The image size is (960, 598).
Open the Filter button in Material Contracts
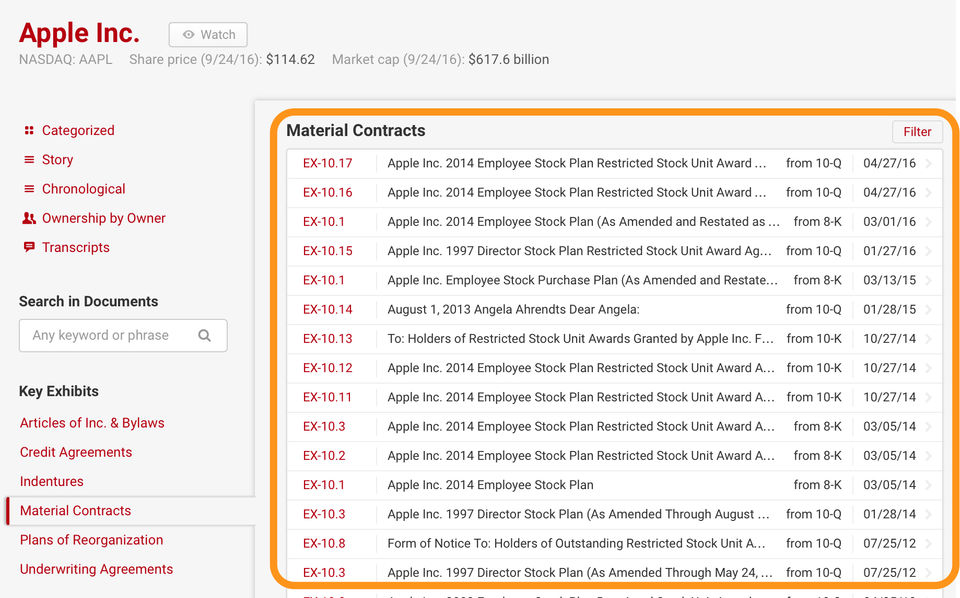(x=916, y=132)
